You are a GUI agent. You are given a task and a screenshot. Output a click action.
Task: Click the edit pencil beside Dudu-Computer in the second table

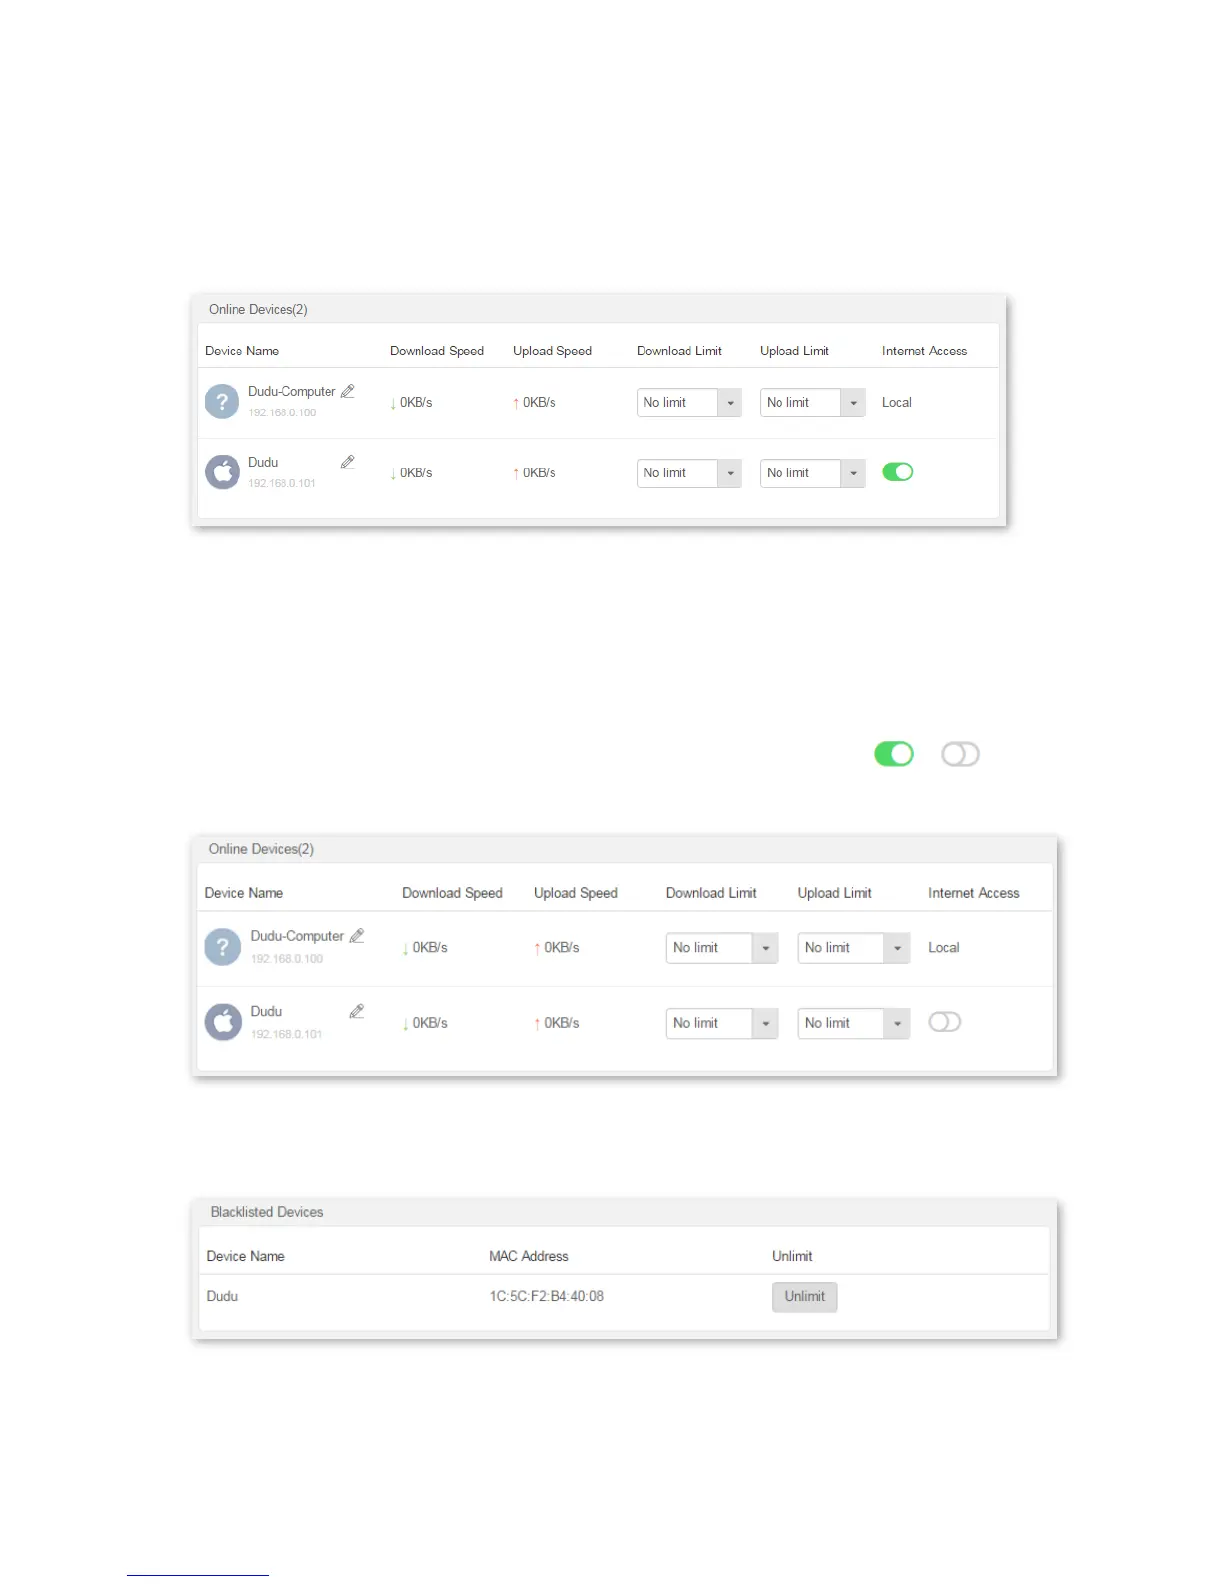tap(357, 936)
